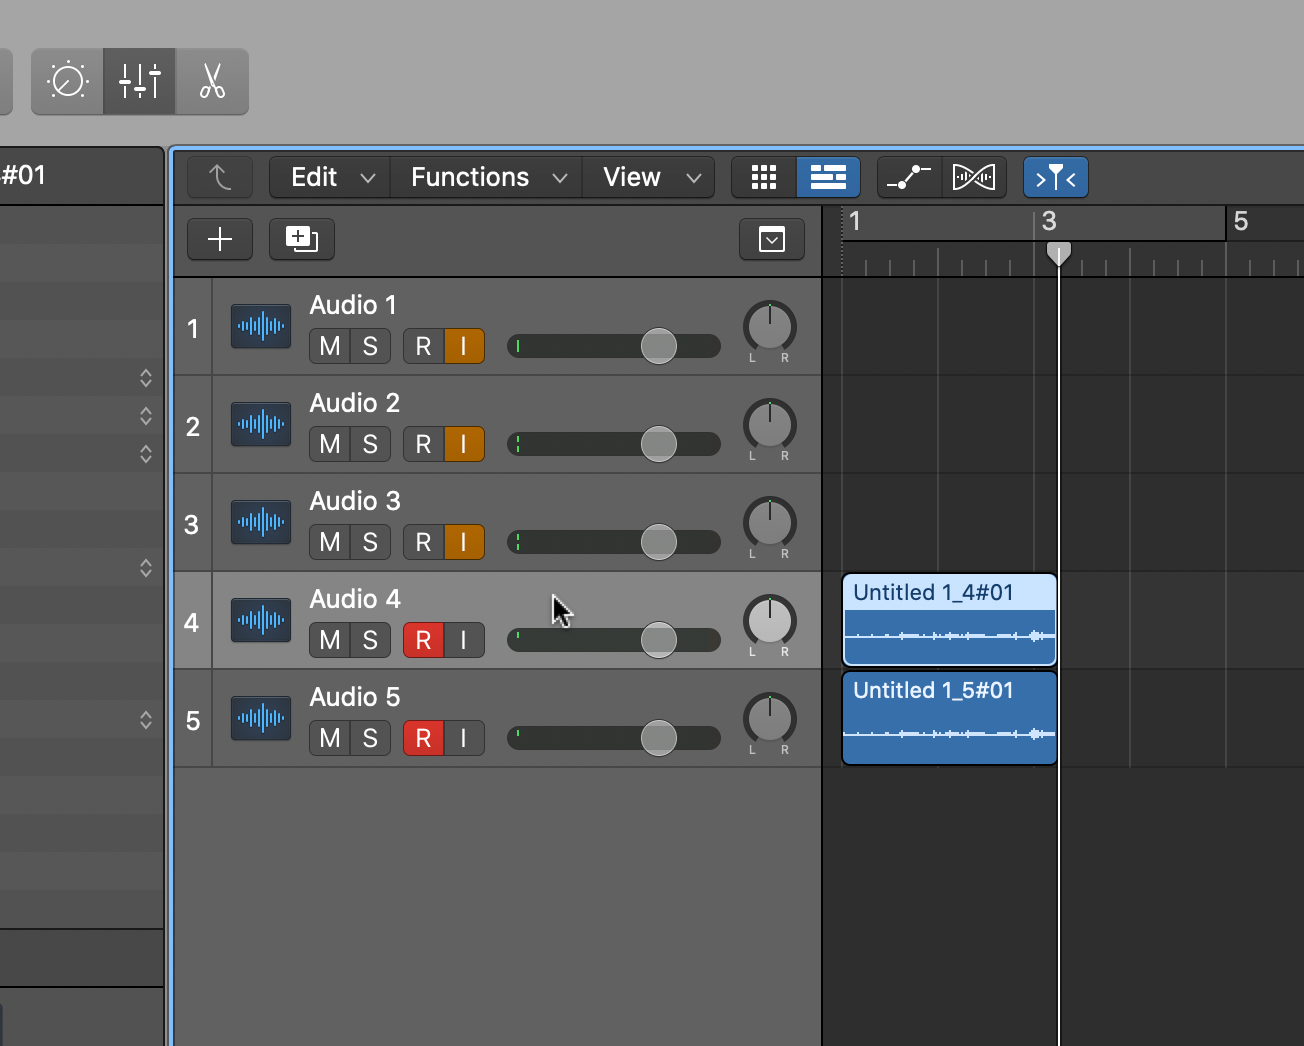Click the Audio 4 volume slider thumb
Screen dimensions: 1304x1046
pos(659,640)
